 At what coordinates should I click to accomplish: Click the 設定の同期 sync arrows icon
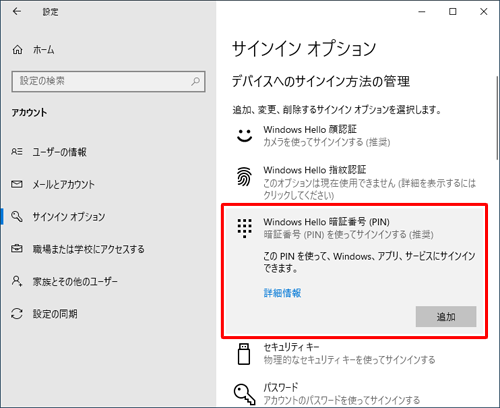pyautogui.click(x=17, y=313)
